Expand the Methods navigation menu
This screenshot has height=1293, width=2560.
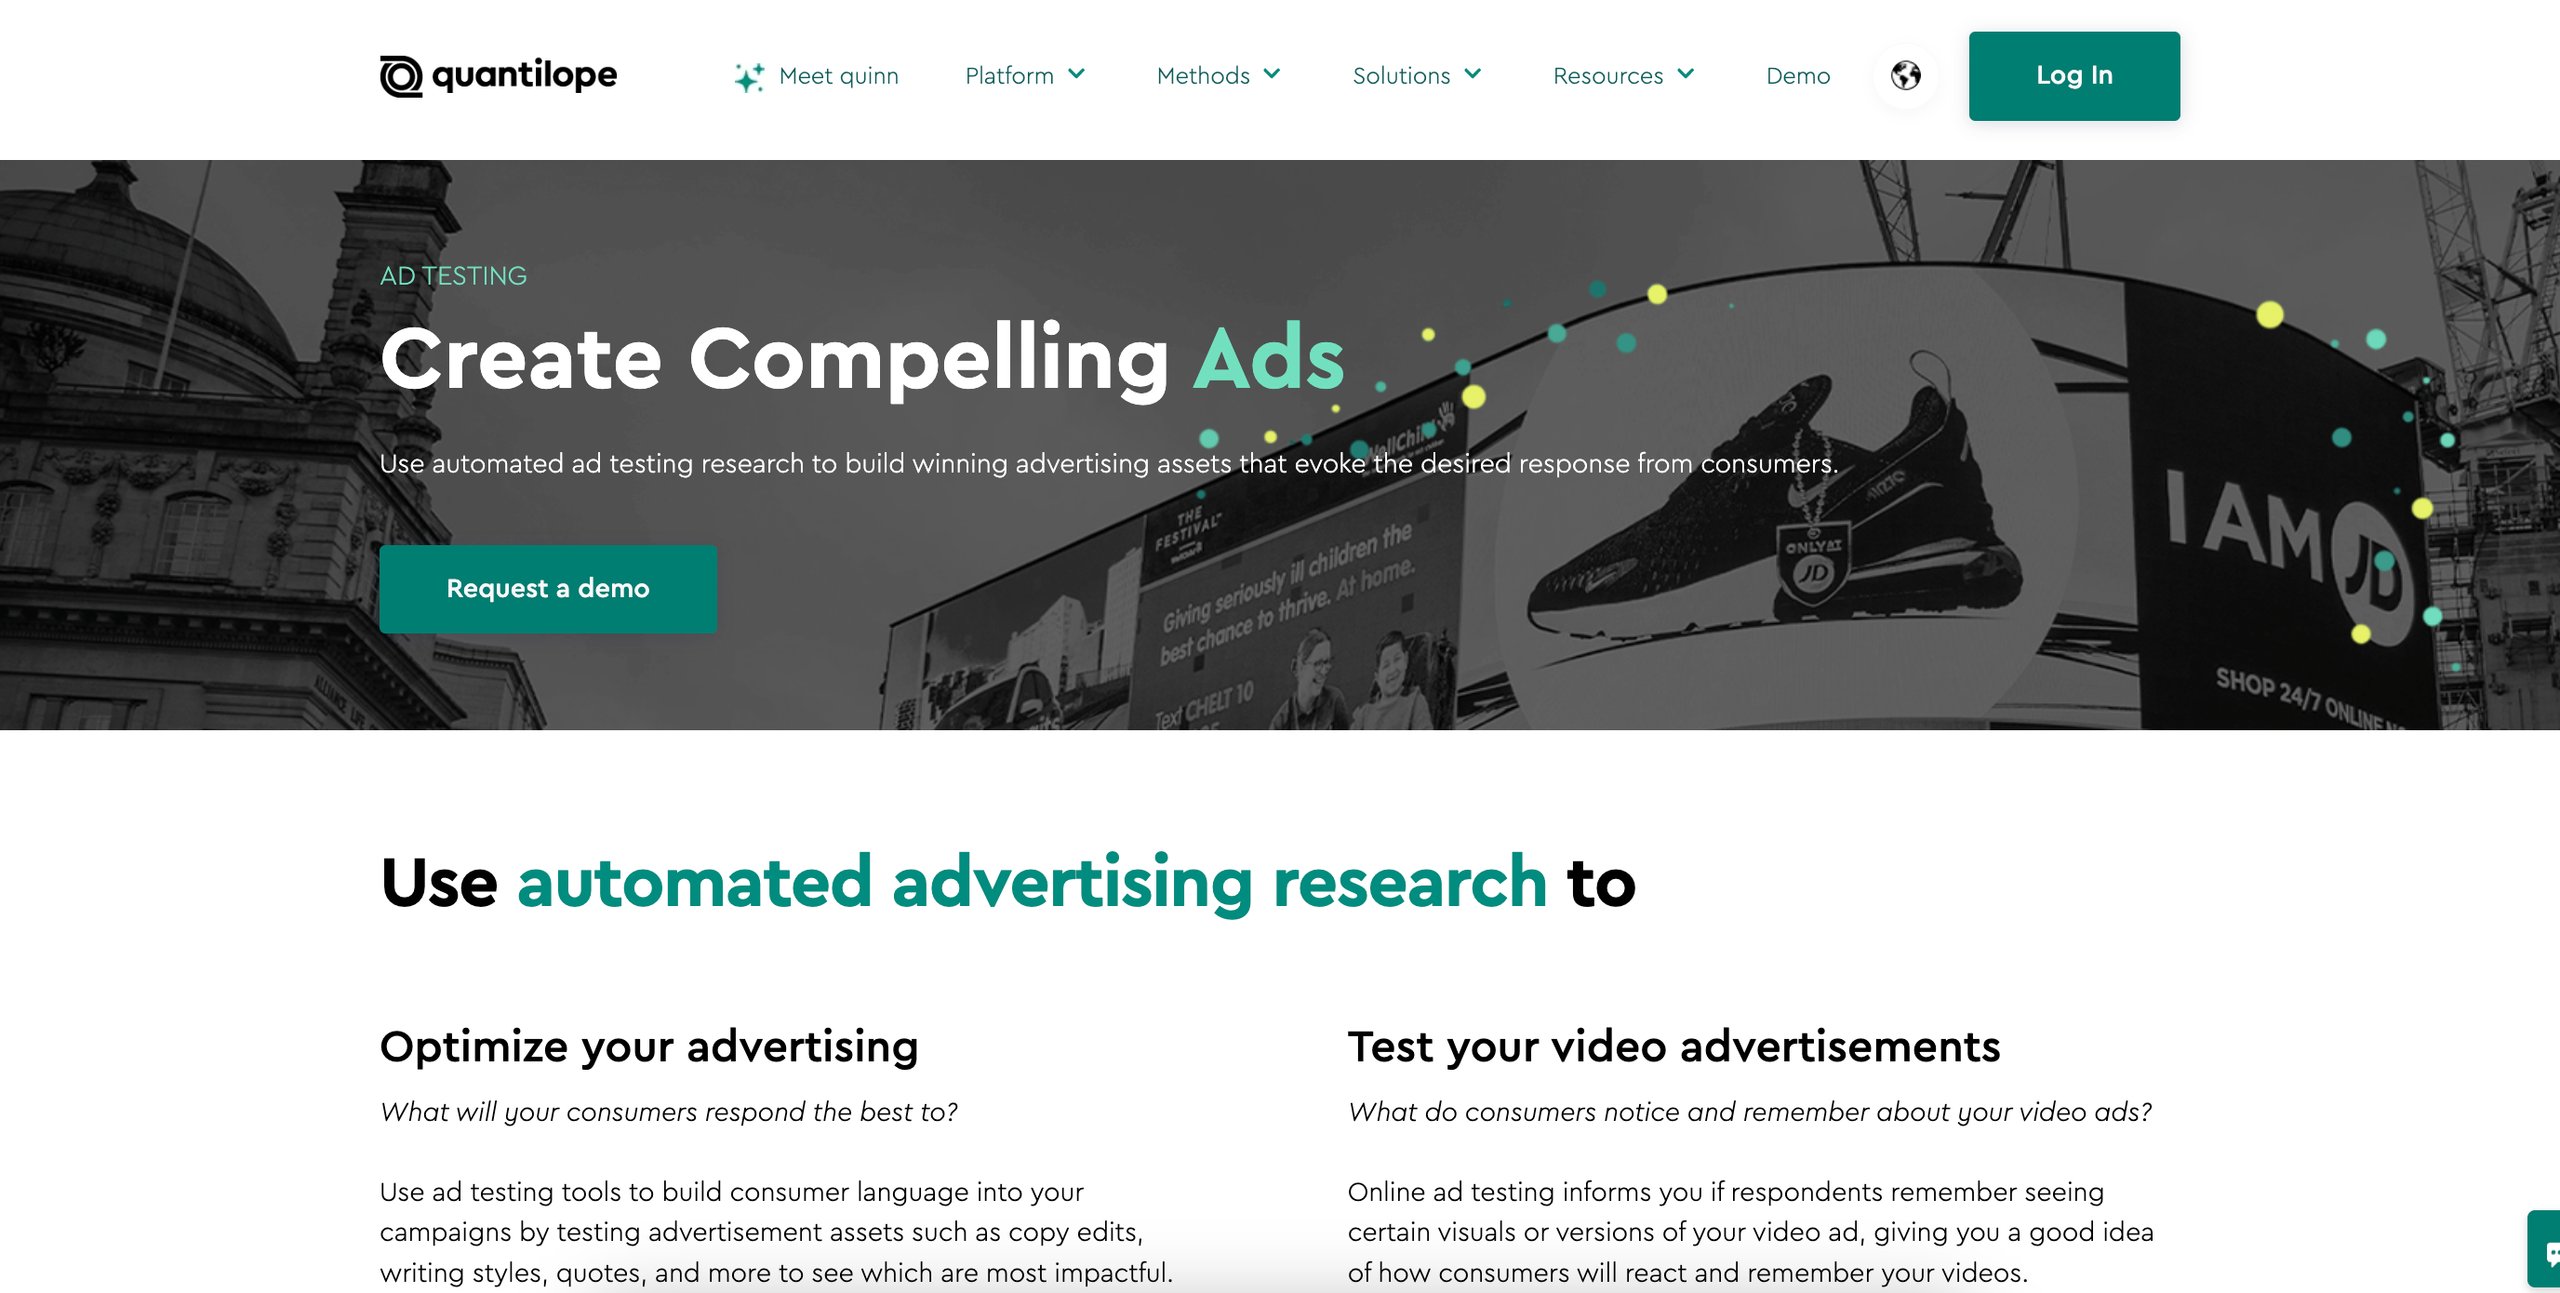click(1215, 74)
